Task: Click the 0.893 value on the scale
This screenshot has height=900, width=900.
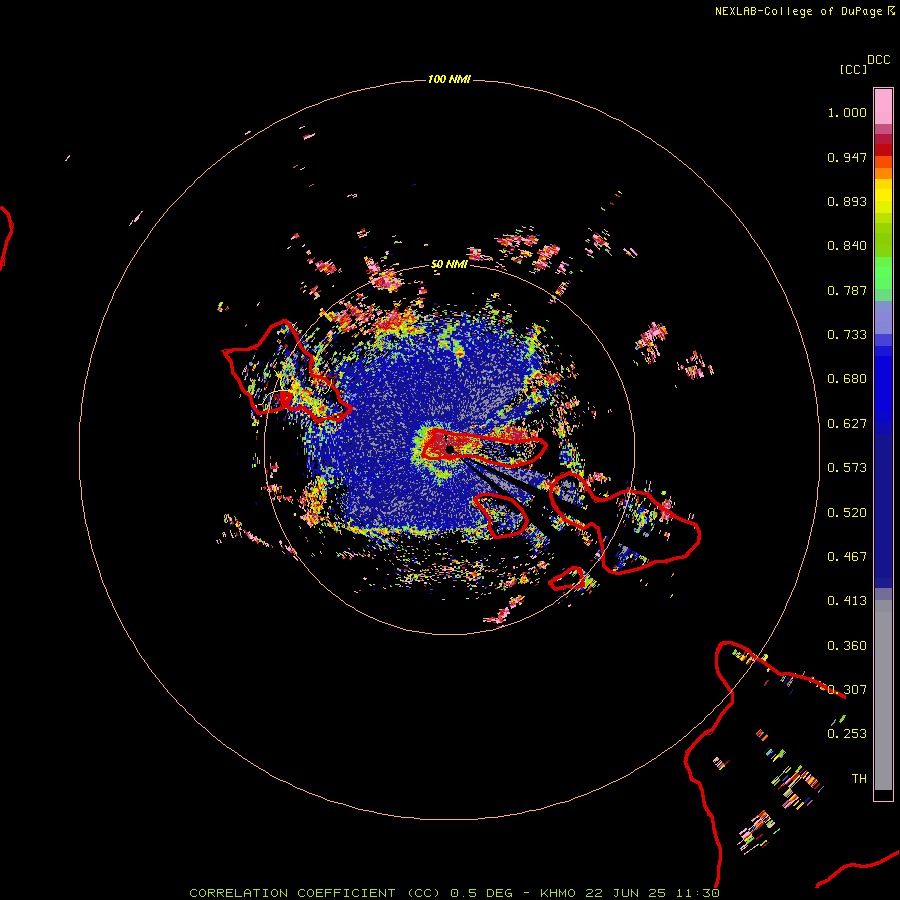Action: (x=847, y=201)
